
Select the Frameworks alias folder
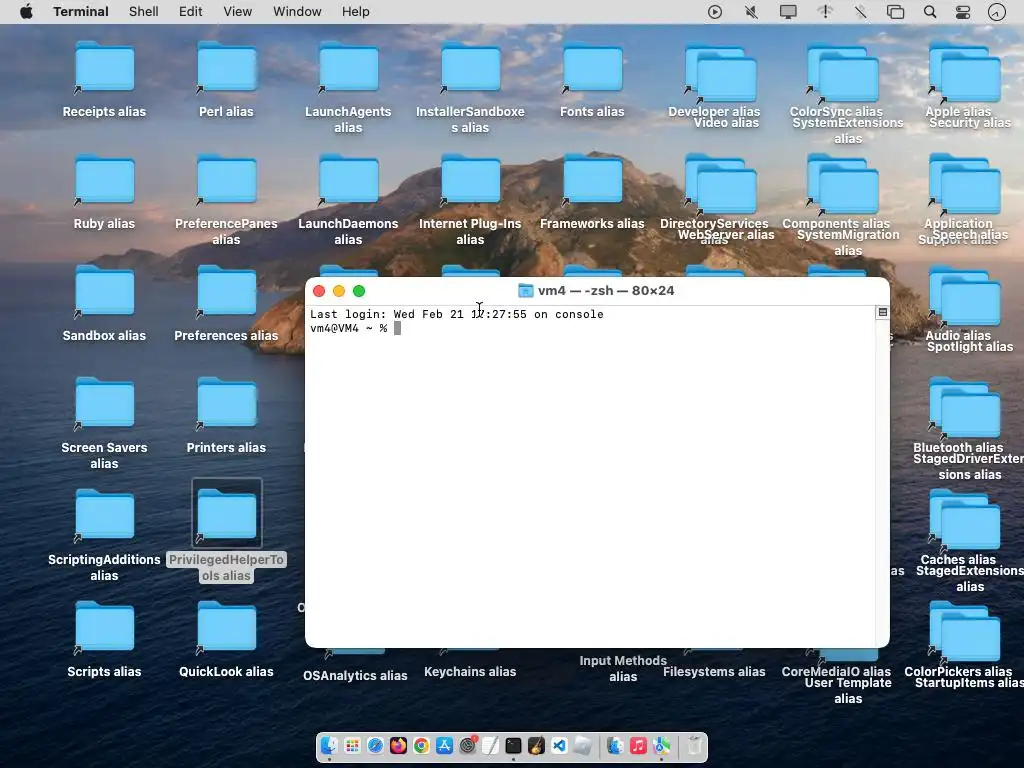click(x=593, y=180)
